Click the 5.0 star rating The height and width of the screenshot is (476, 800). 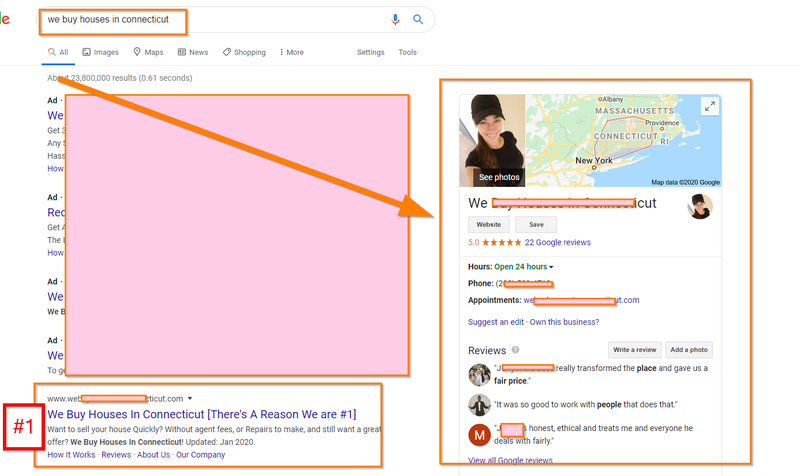[494, 242]
